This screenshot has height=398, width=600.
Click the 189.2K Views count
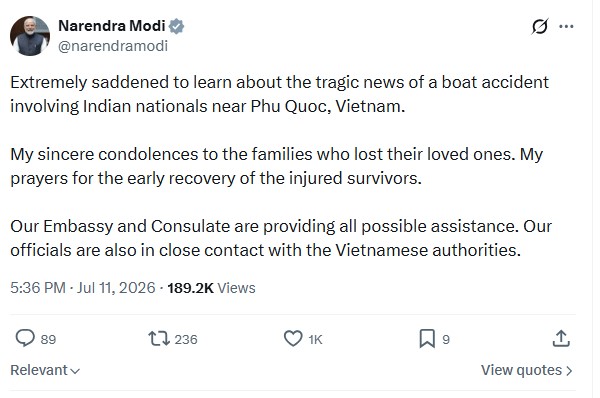click(x=211, y=288)
